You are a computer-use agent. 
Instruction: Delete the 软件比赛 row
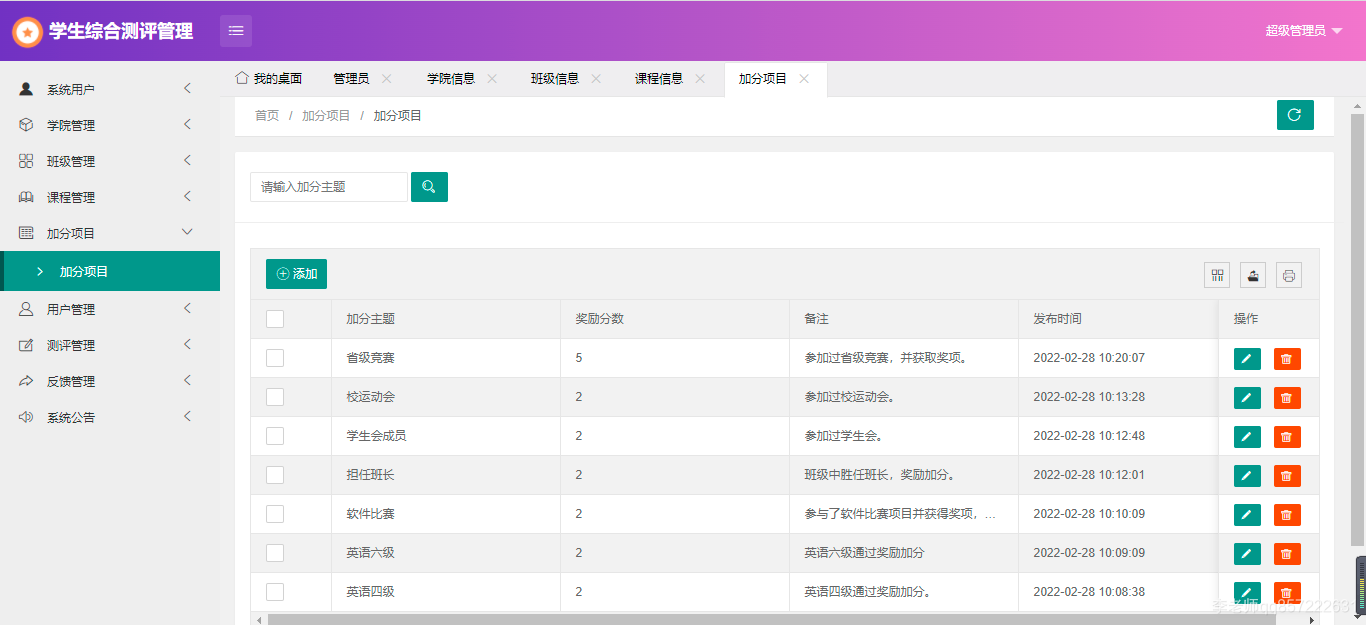(1287, 515)
